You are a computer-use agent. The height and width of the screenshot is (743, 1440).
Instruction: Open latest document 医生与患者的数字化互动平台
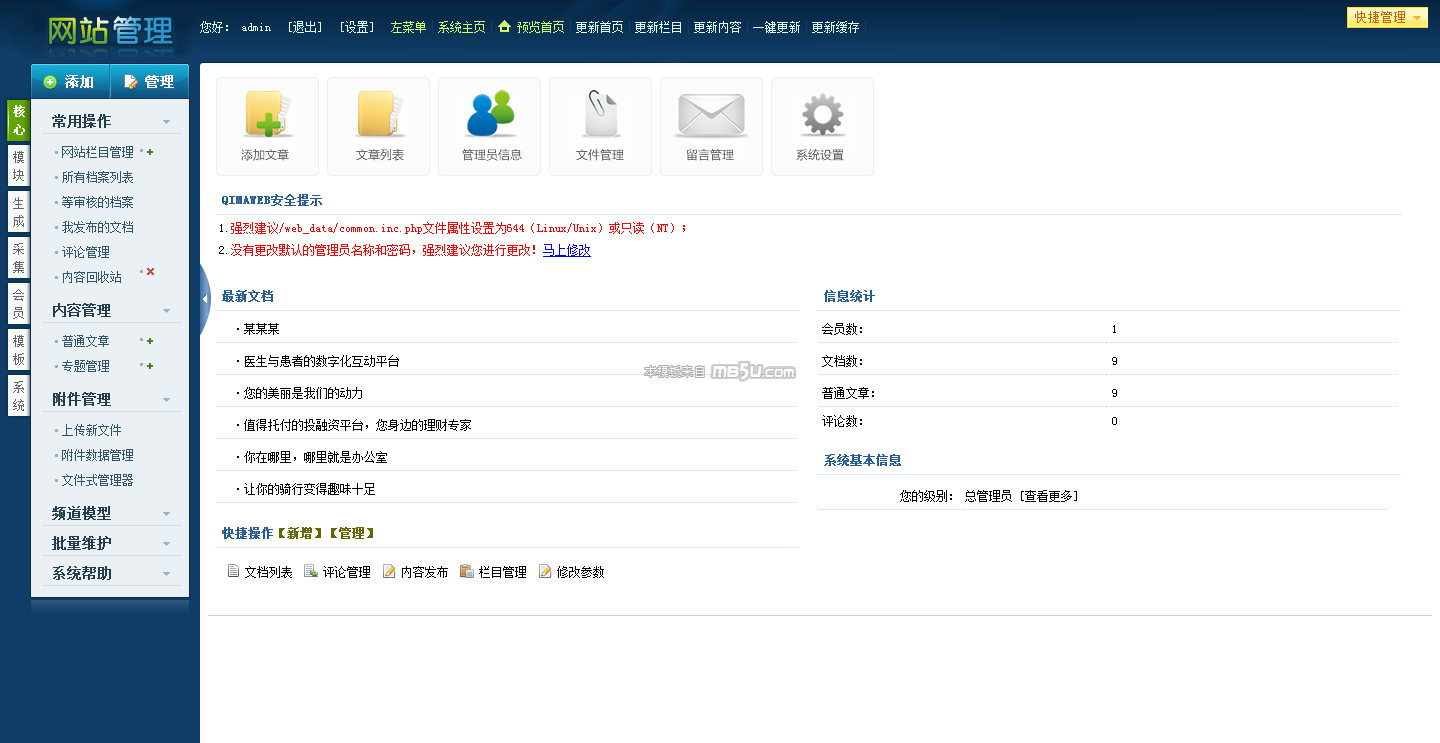coord(321,361)
